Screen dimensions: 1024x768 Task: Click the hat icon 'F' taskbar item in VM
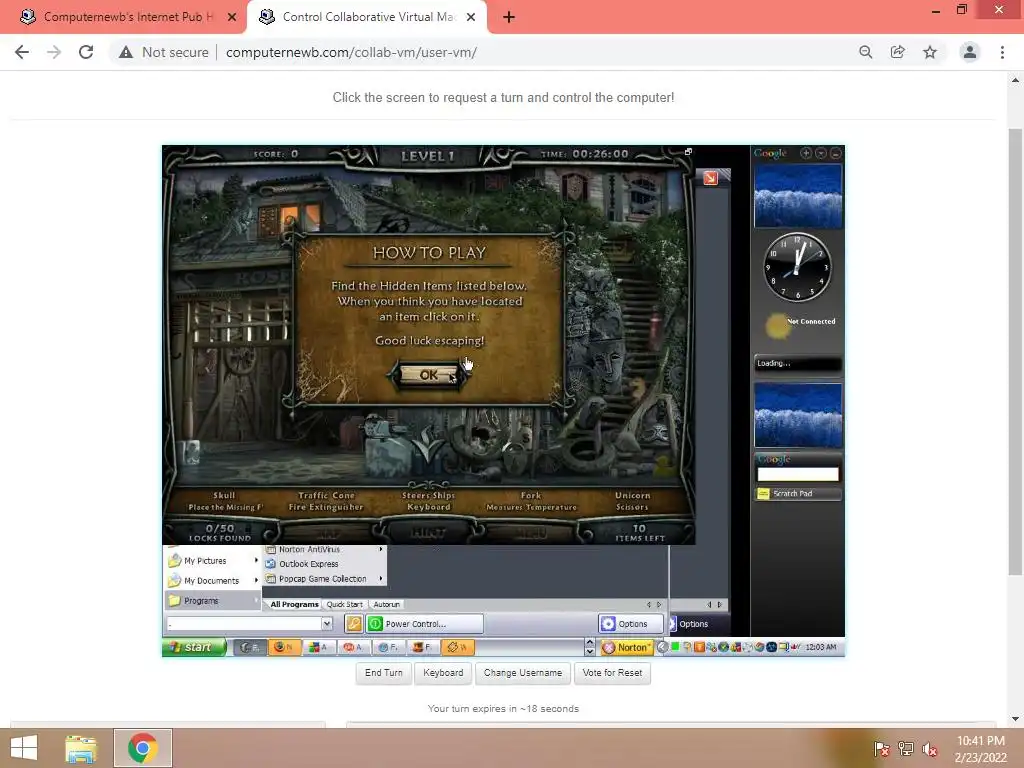(x=423, y=647)
